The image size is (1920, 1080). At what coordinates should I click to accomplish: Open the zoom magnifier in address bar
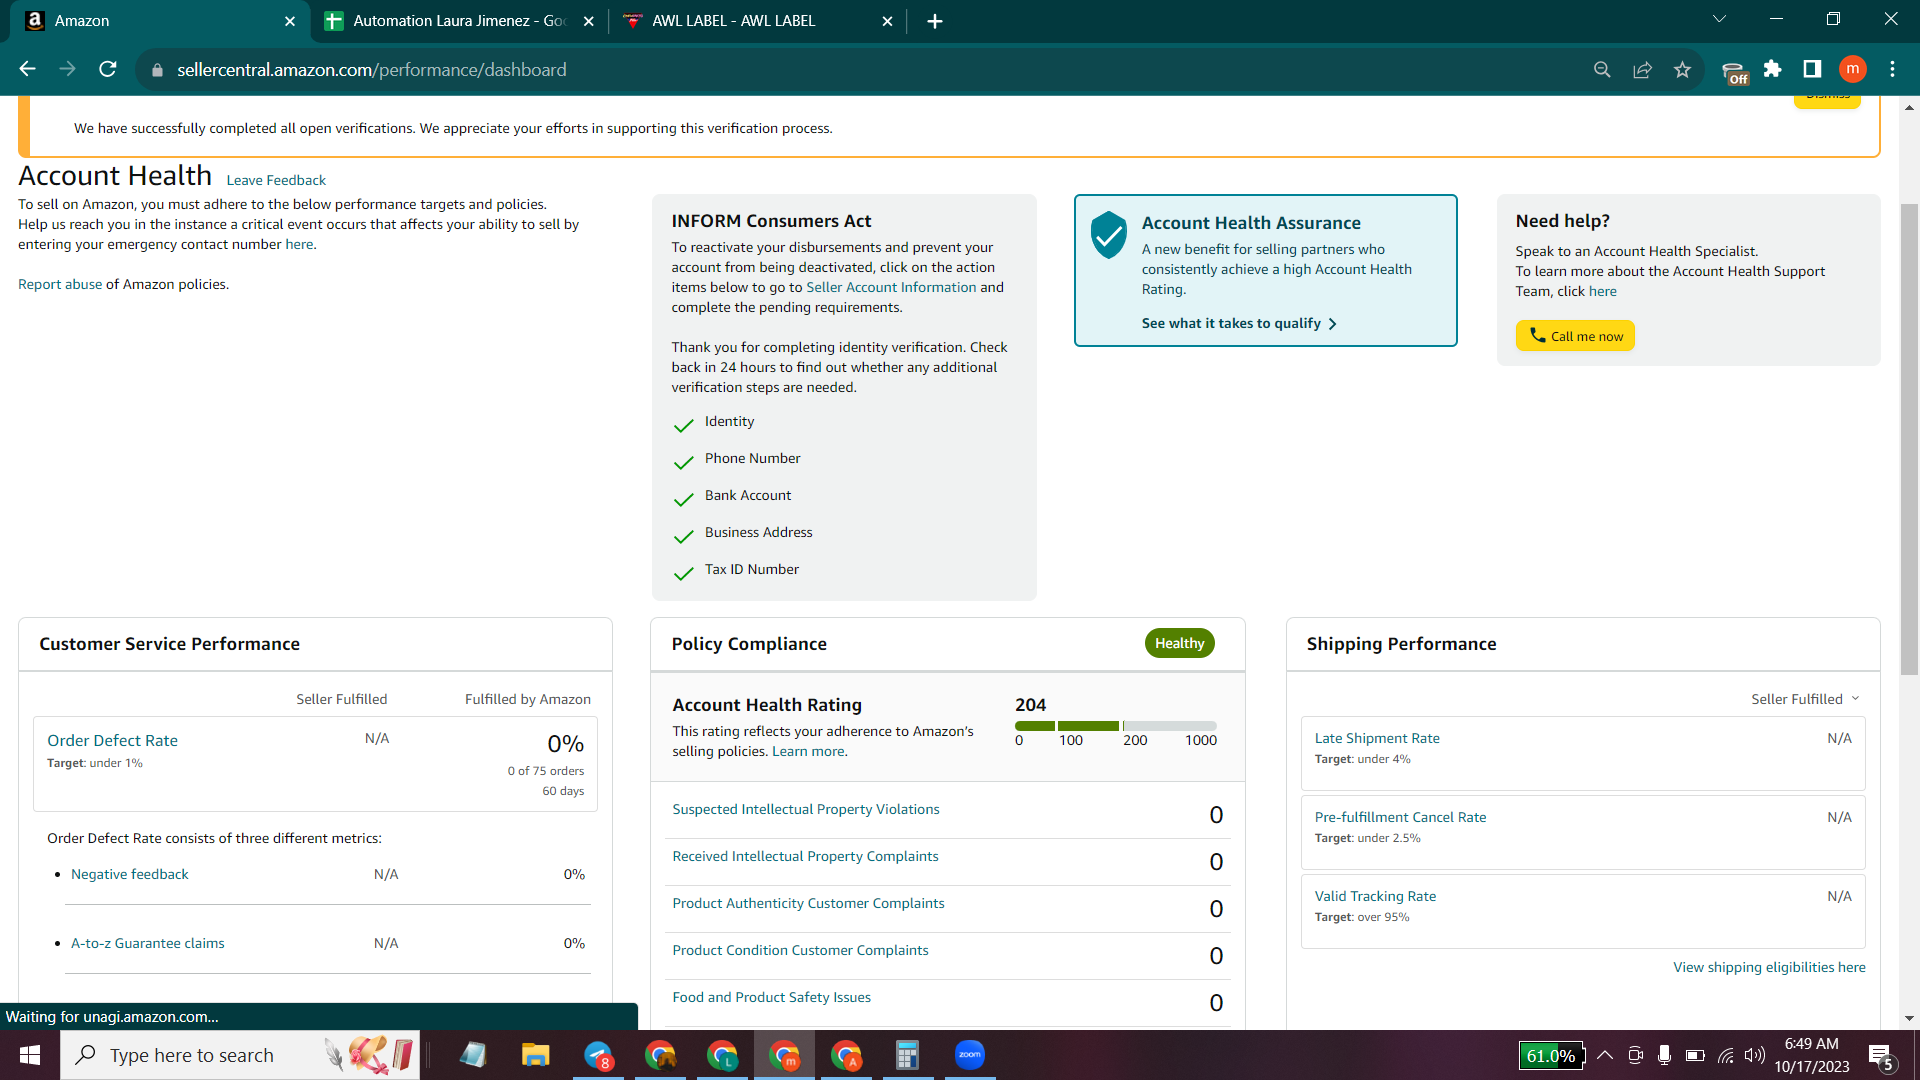pos(1602,69)
